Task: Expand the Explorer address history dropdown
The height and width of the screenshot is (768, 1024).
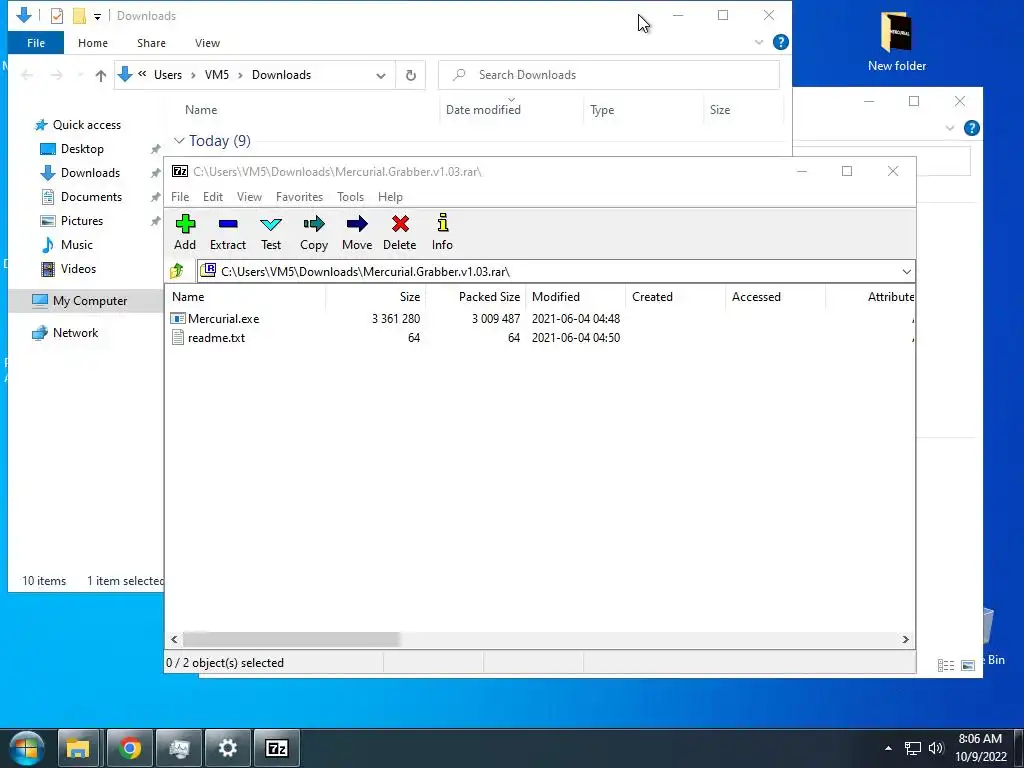Action: [381, 75]
